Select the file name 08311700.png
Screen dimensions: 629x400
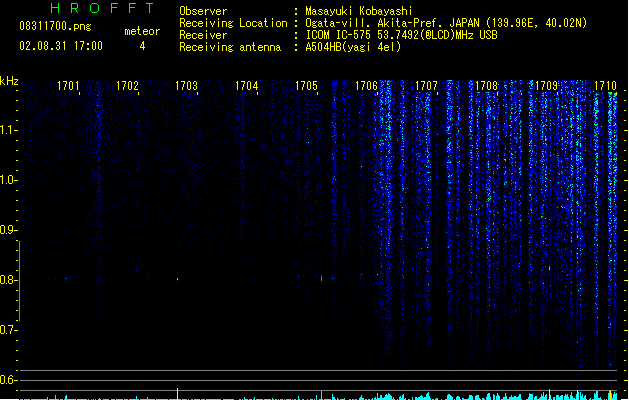55,26
